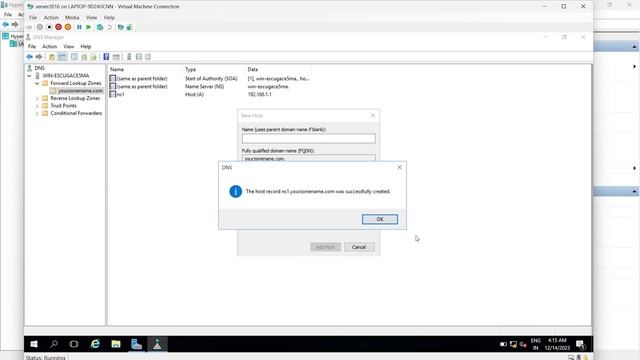The image size is (640, 360).
Task: Sort records by Type column header
Action: [x=191, y=69]
